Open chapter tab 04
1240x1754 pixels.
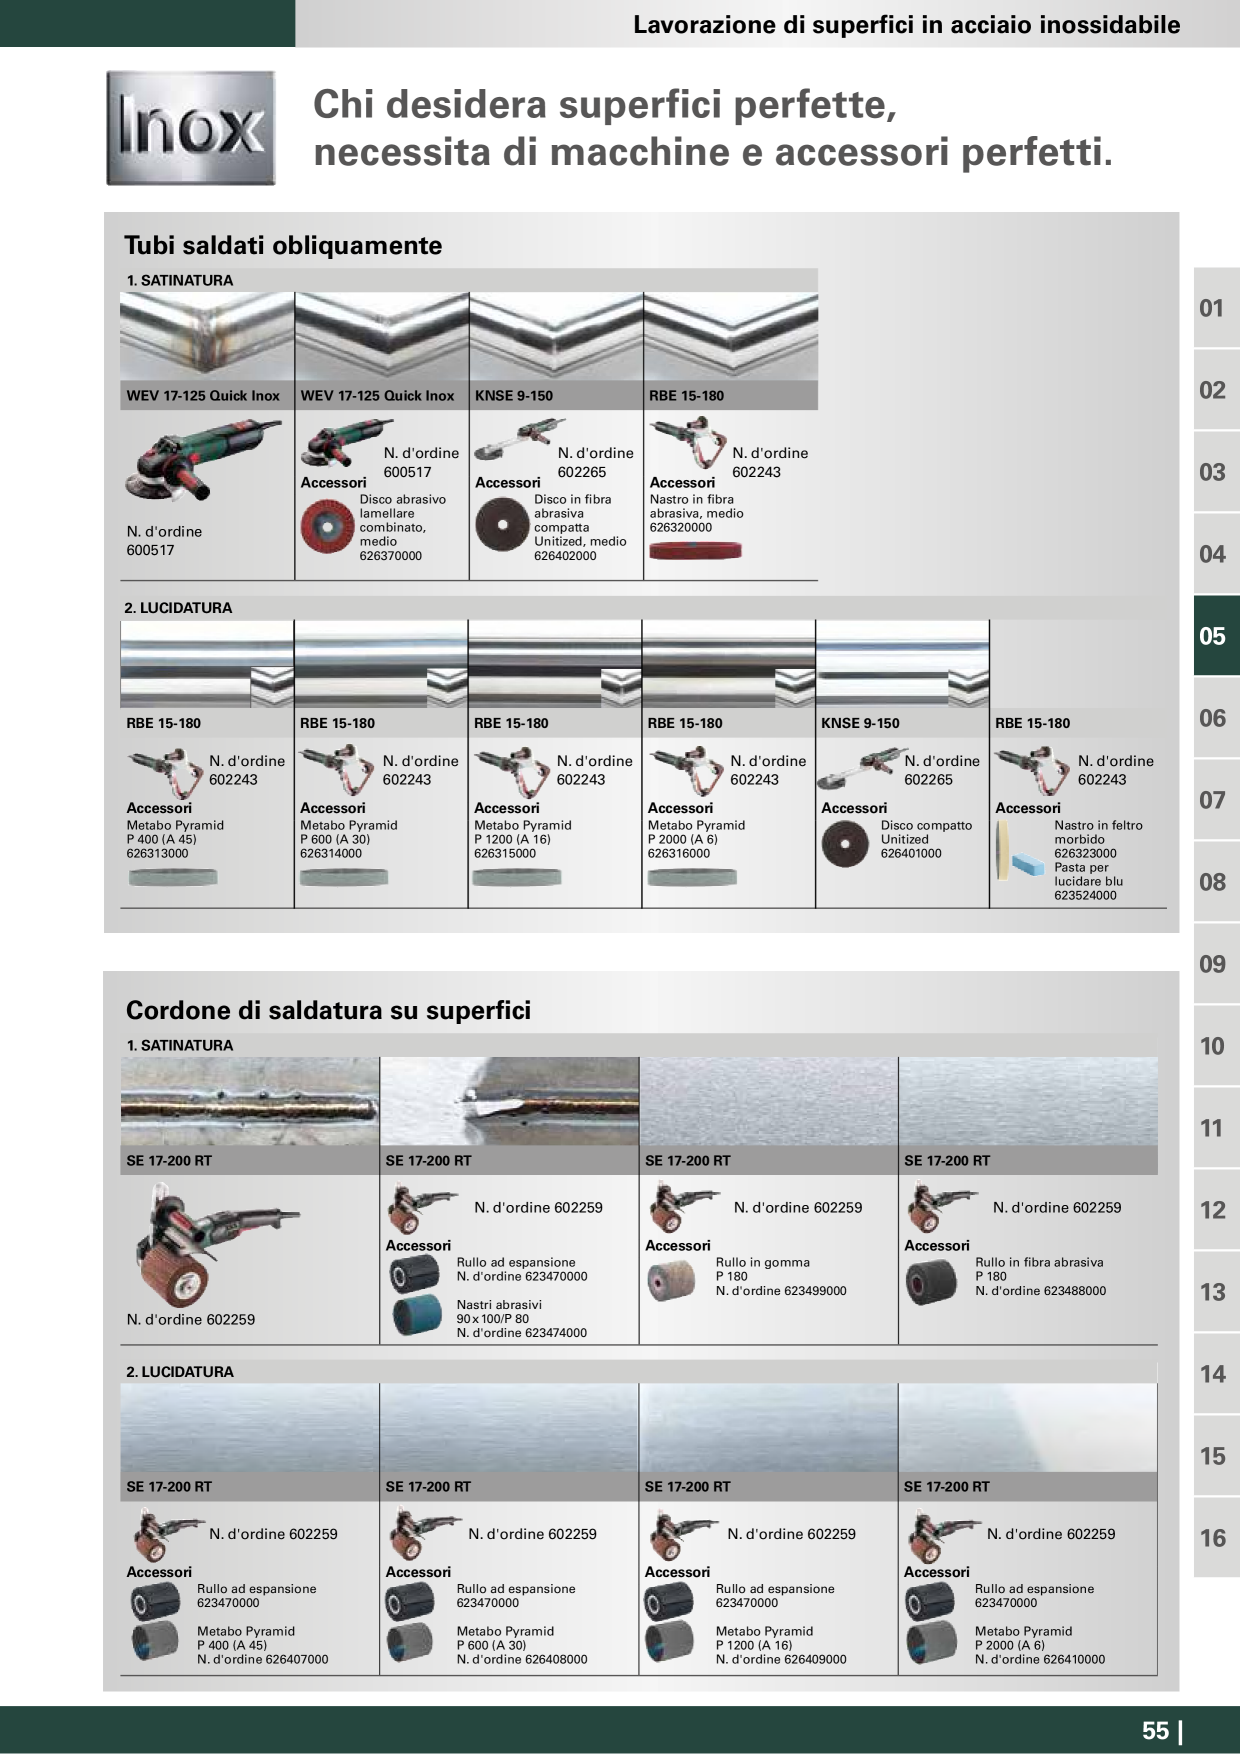click(1216, 554)
